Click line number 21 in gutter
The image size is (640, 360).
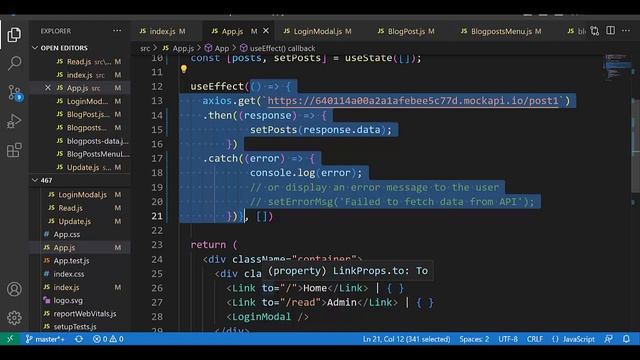(x=157, y=216)
